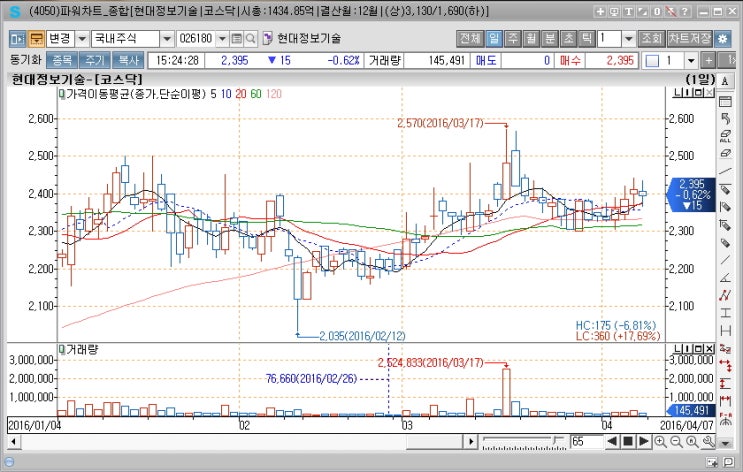This screenshot has width=743, height=472.
Task: Reset chart zoom magnifier icon
Action: [x=692, y=442]
